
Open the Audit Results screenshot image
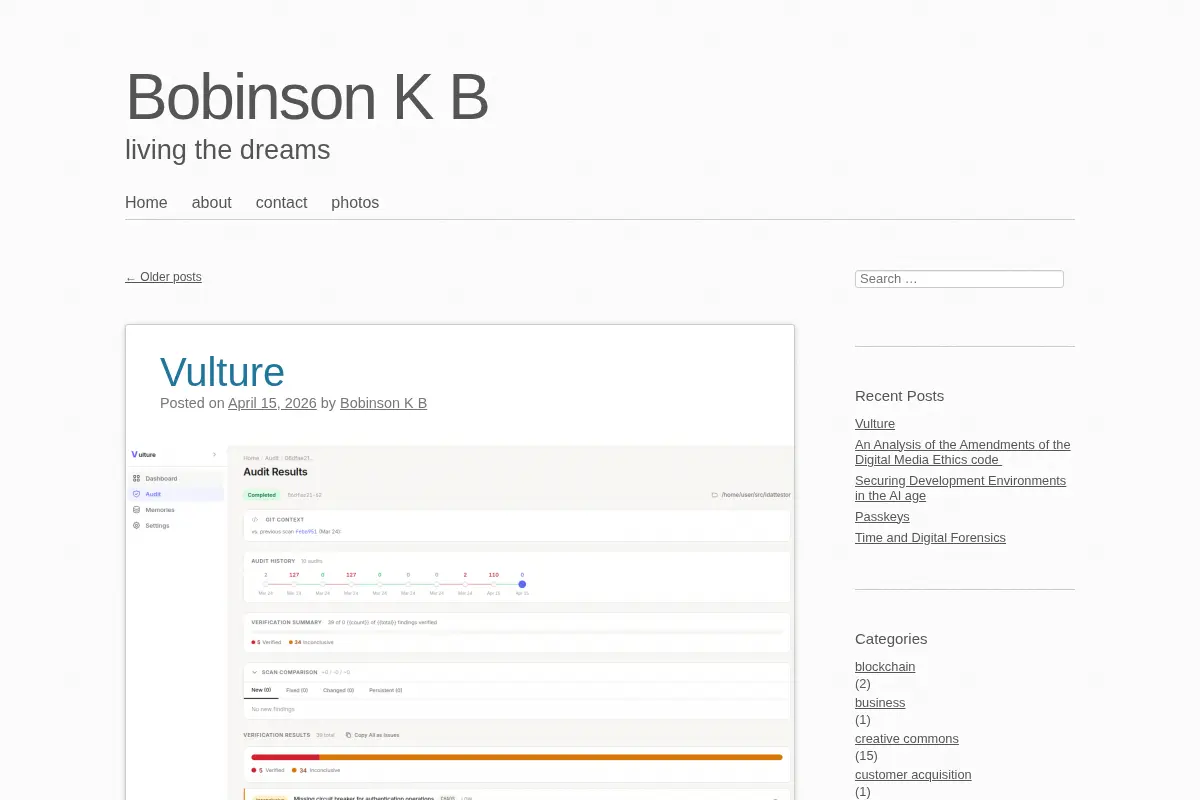click(460, 622)
